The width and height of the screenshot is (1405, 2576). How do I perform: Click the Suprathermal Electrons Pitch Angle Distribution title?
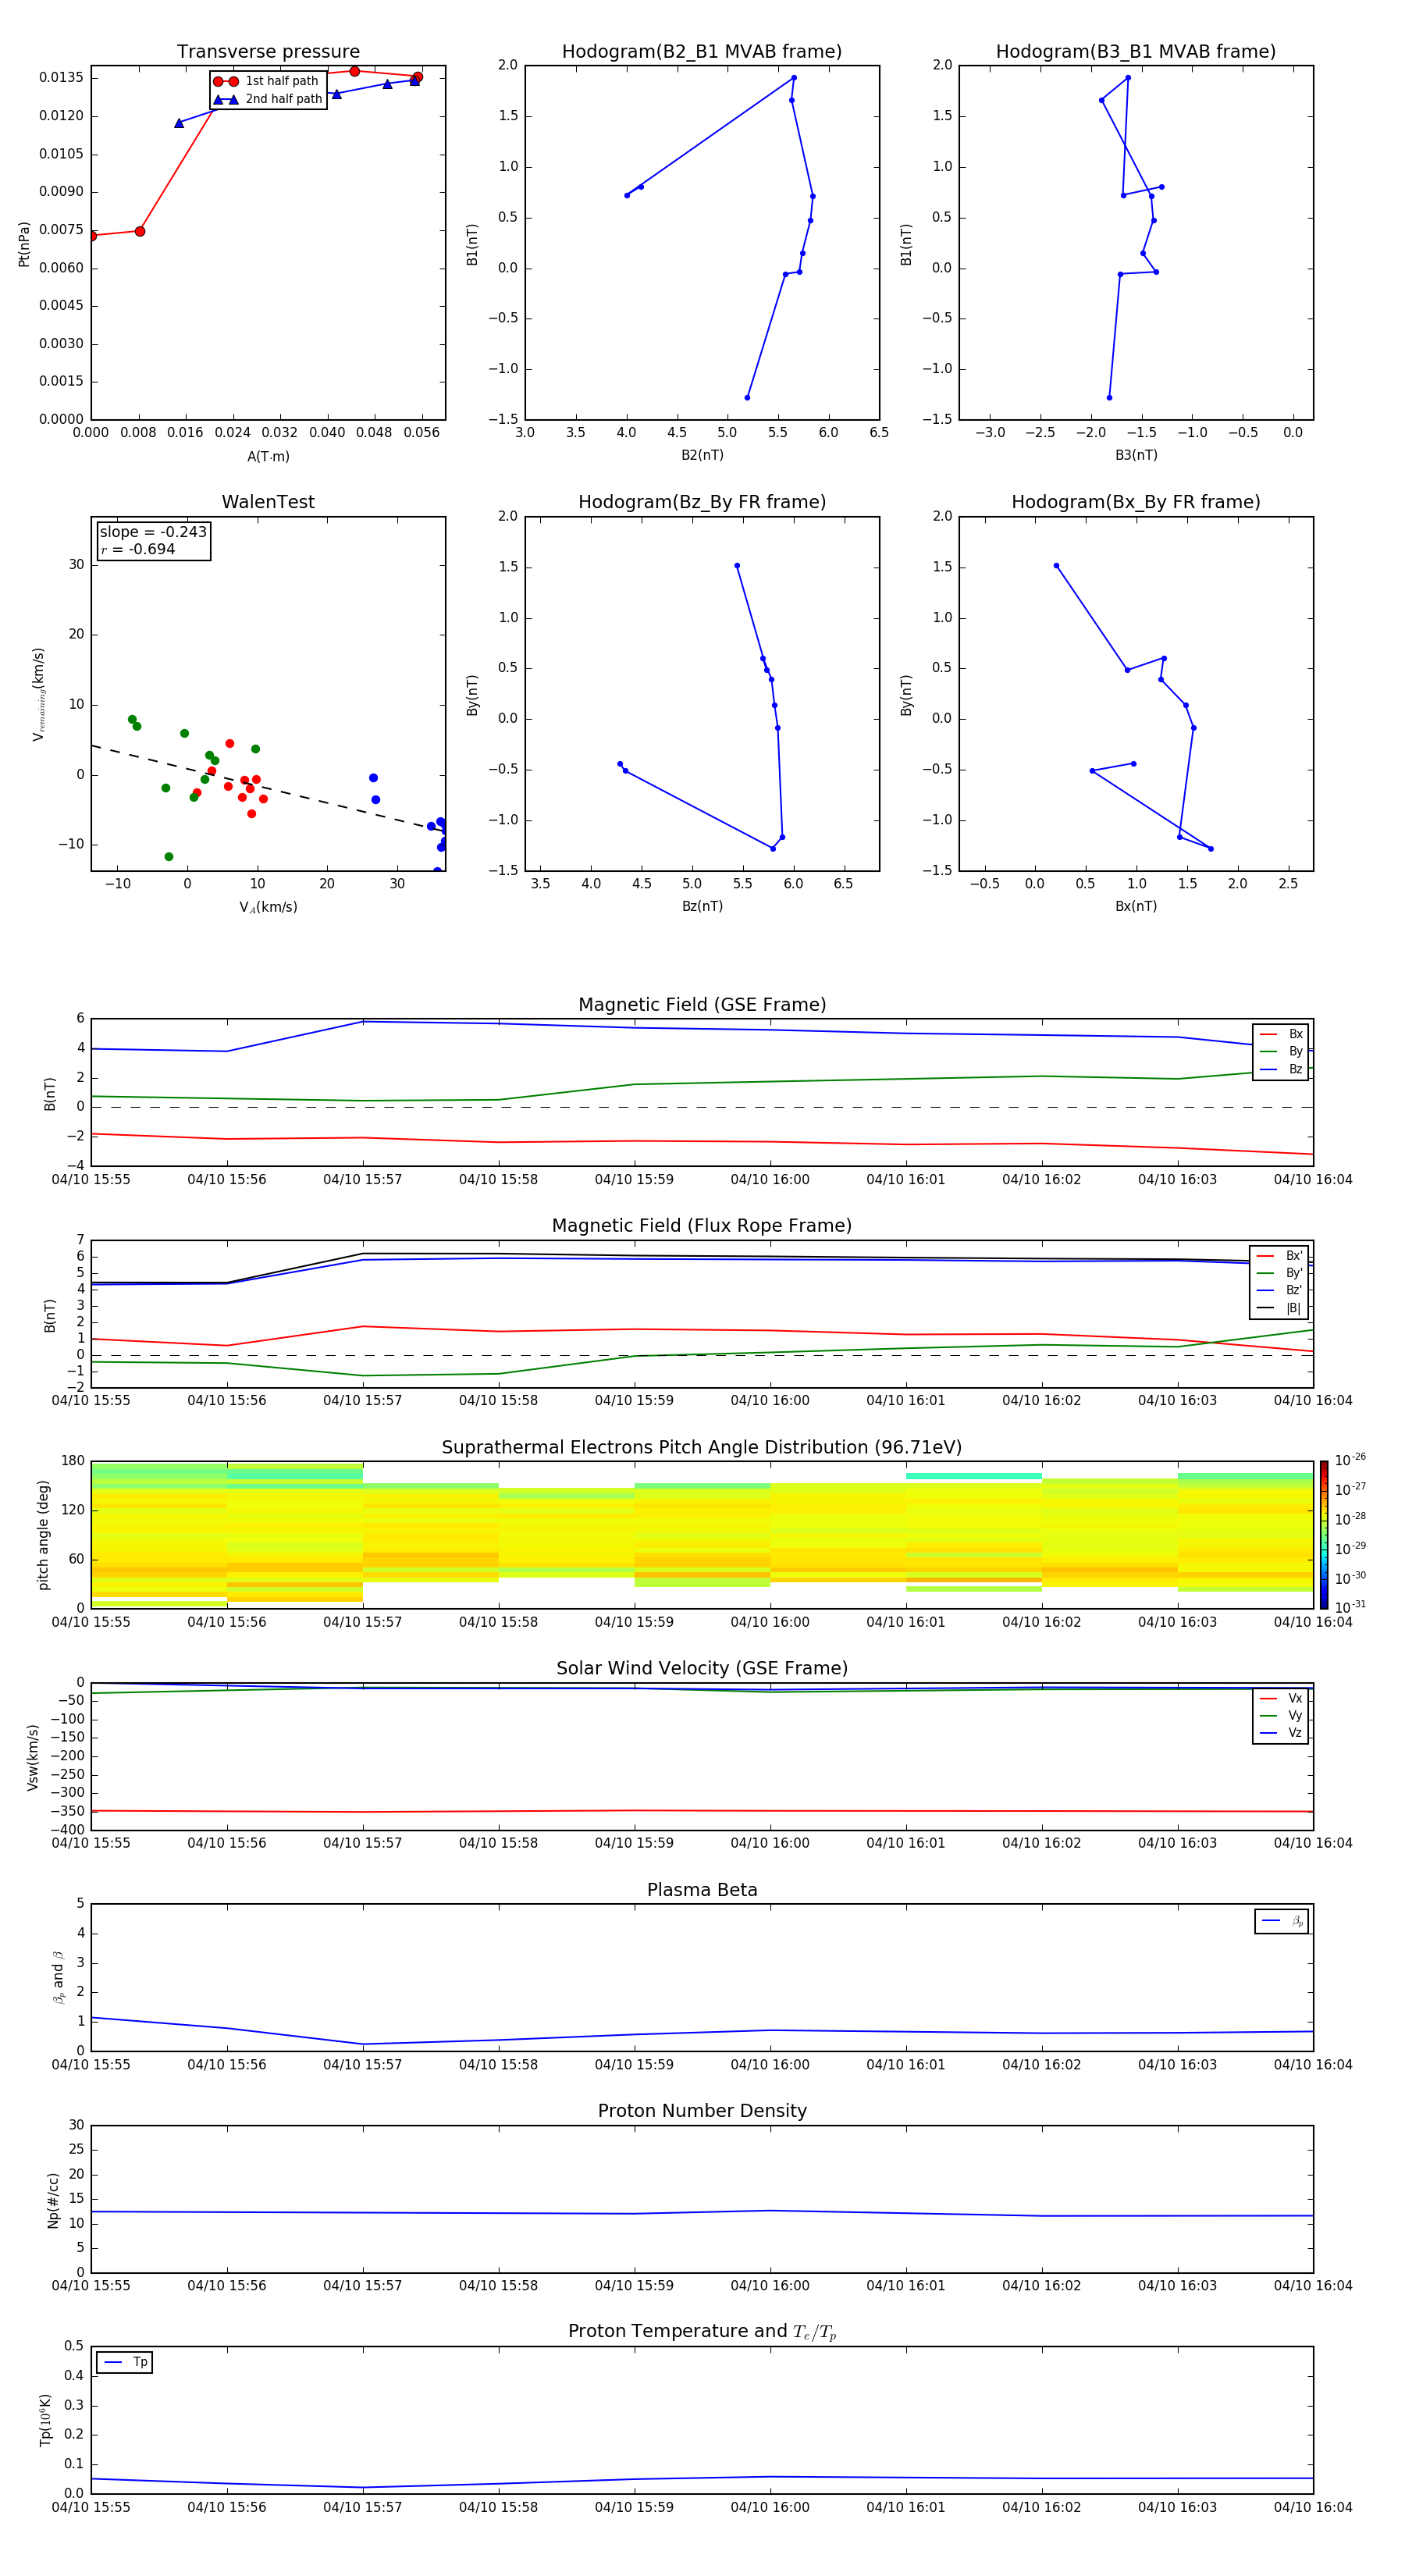pyautogui.click(x=702, y=1448)
